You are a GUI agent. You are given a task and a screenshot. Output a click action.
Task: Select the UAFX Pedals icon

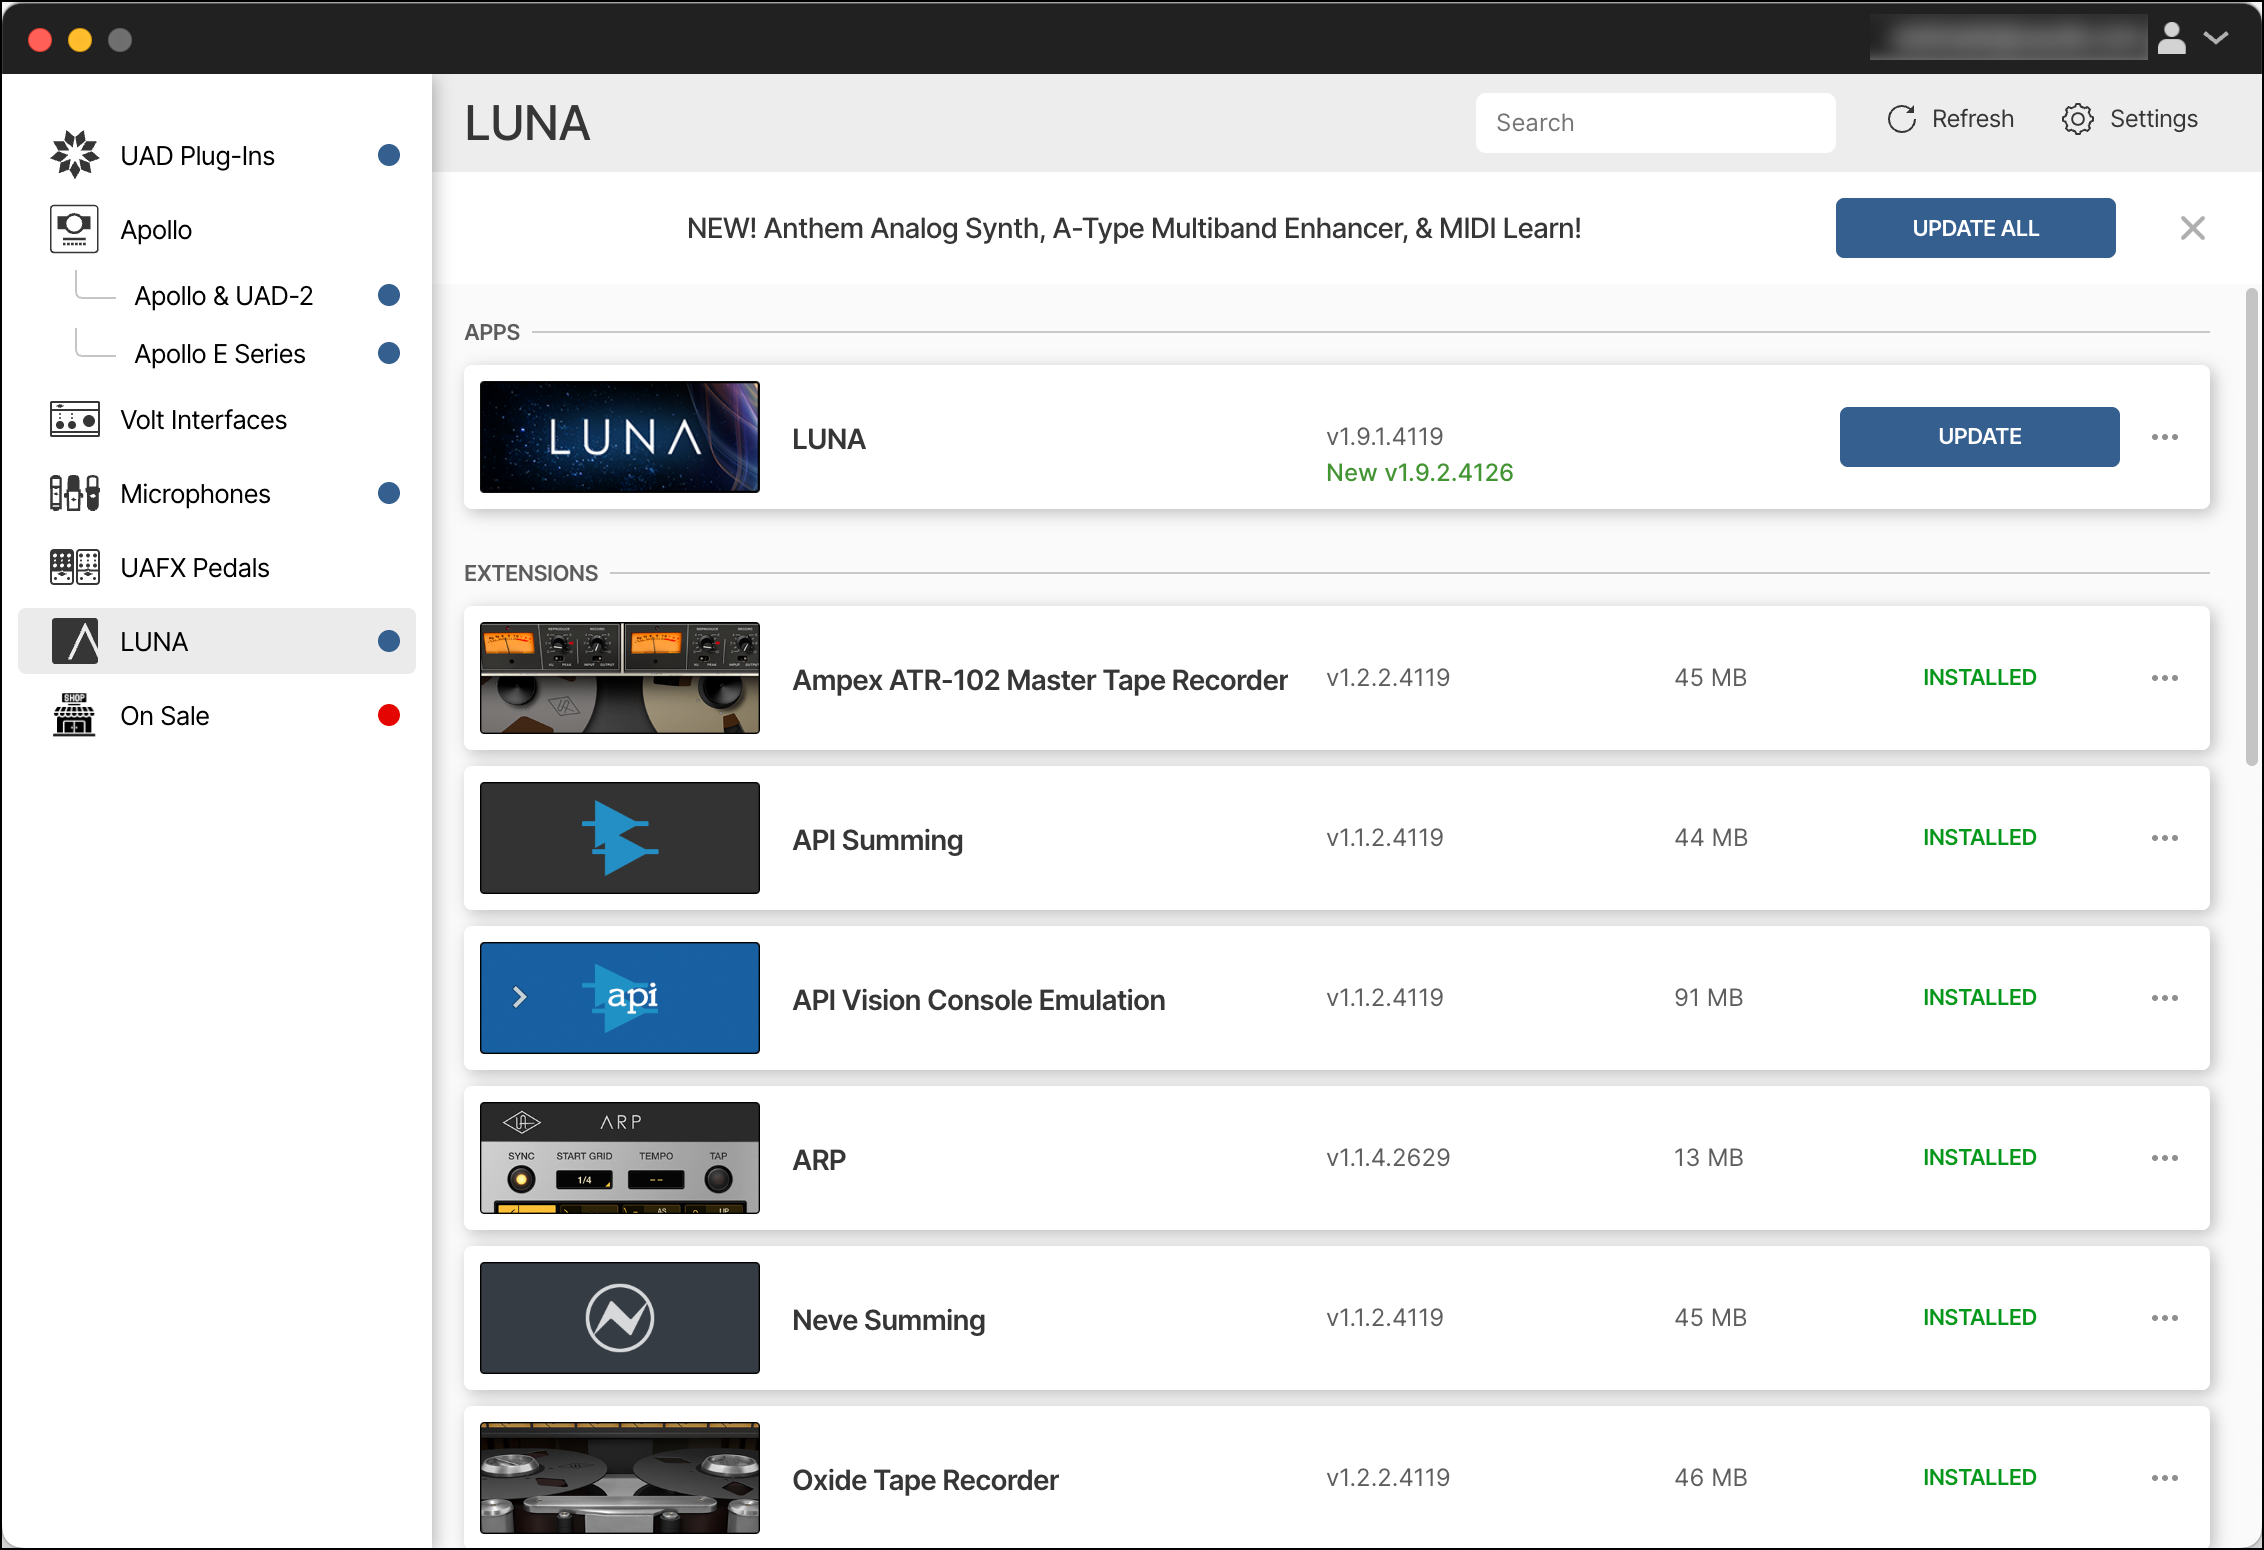pos(74,567)
